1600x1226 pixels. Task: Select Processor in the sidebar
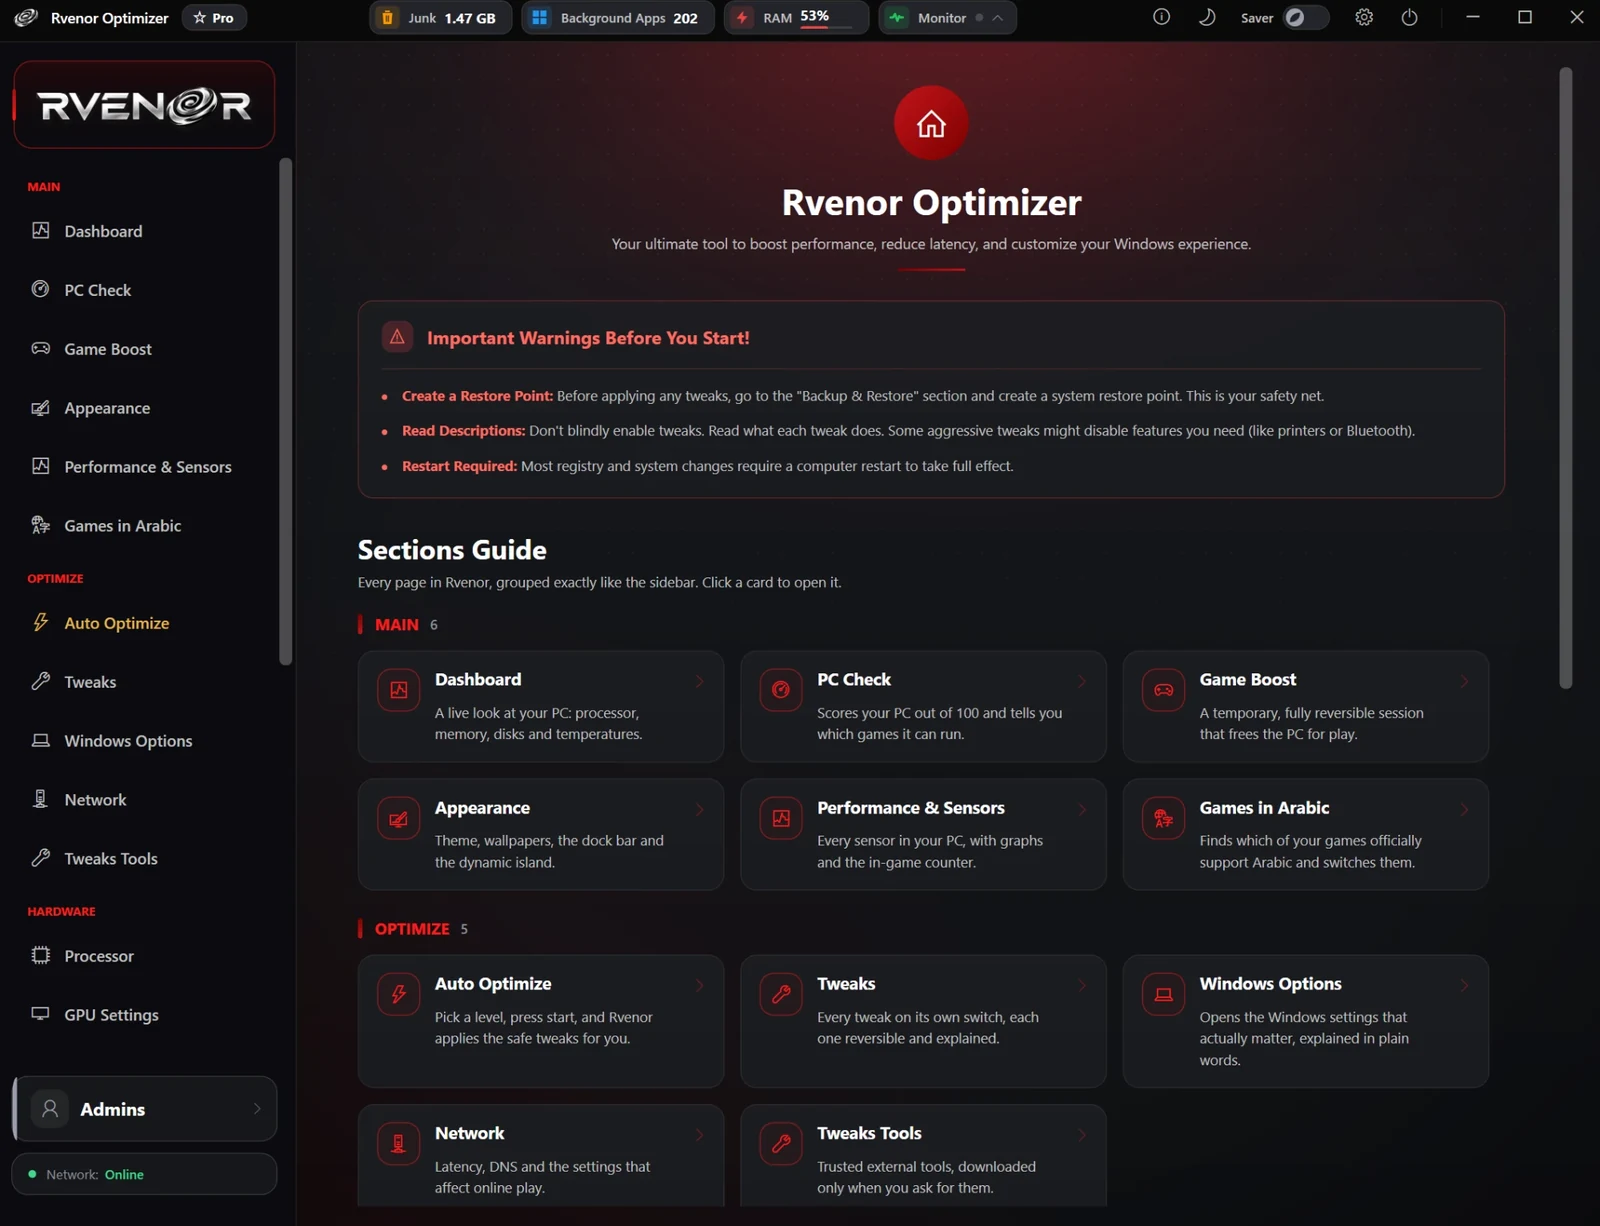point(144,956)
